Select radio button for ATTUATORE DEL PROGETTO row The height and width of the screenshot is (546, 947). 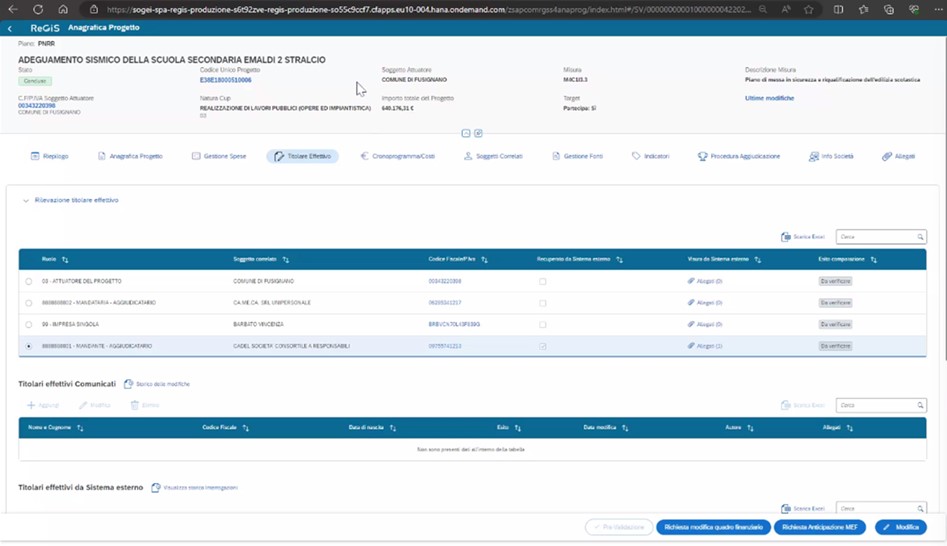[x=29, y=281]
